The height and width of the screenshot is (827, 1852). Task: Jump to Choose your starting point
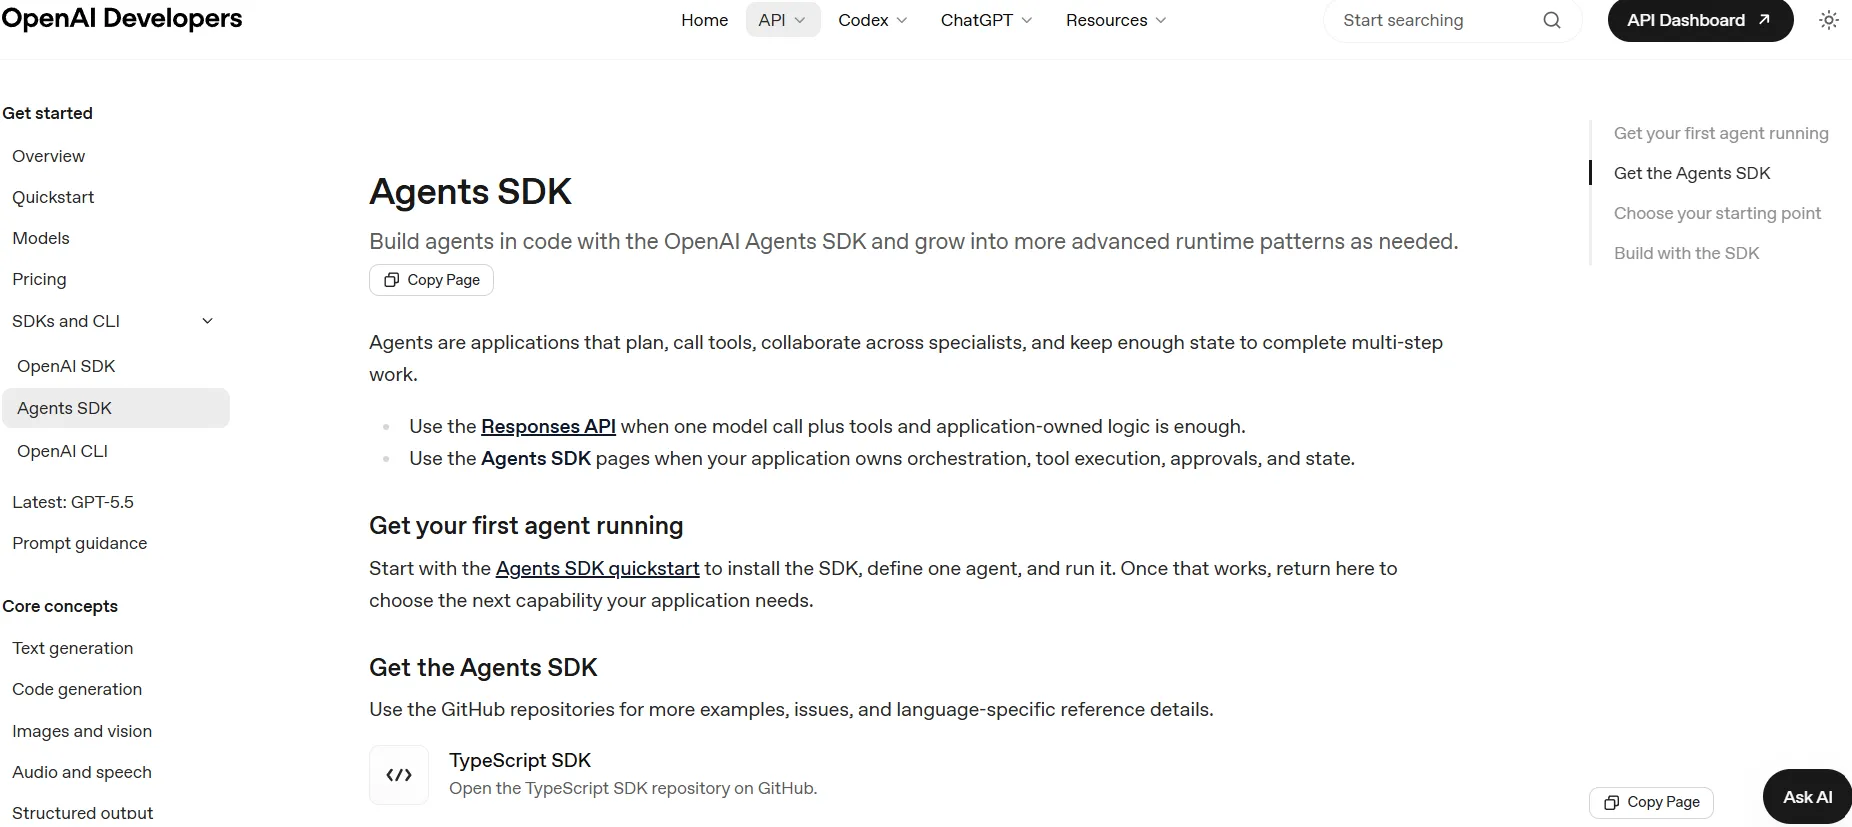coord(1717,213)
